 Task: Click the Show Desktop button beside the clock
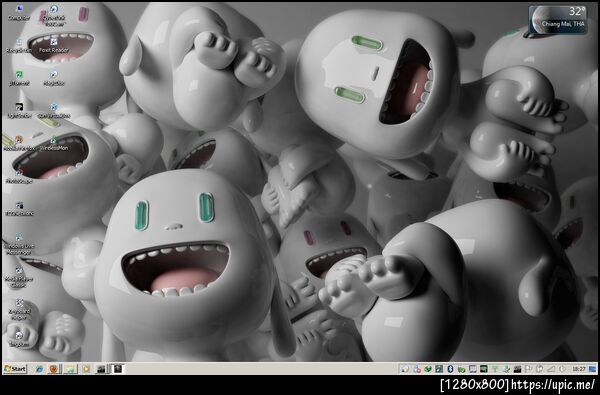[592, 369]
